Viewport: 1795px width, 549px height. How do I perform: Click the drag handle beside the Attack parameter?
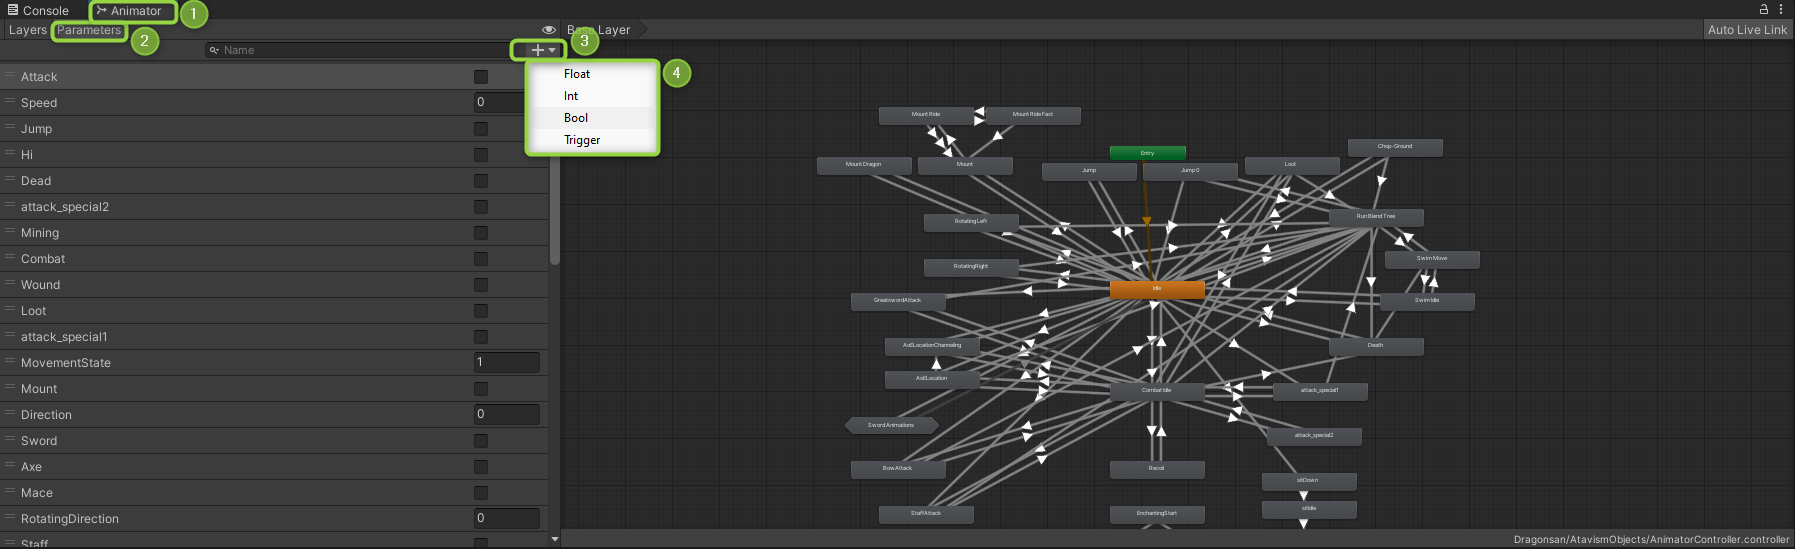(10, 76)
